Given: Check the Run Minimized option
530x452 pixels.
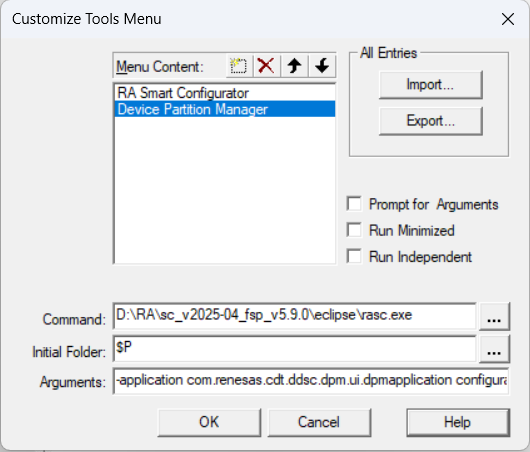Looking at the screenshot, I should pyautogui.click(x=354, y=230).
